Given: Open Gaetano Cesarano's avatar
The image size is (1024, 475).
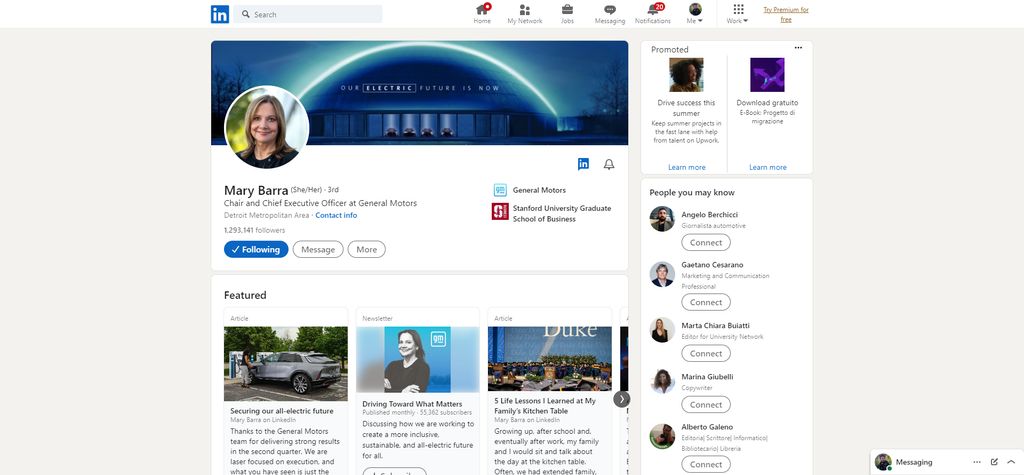Looking at the screenshot, I should point(662,274).
